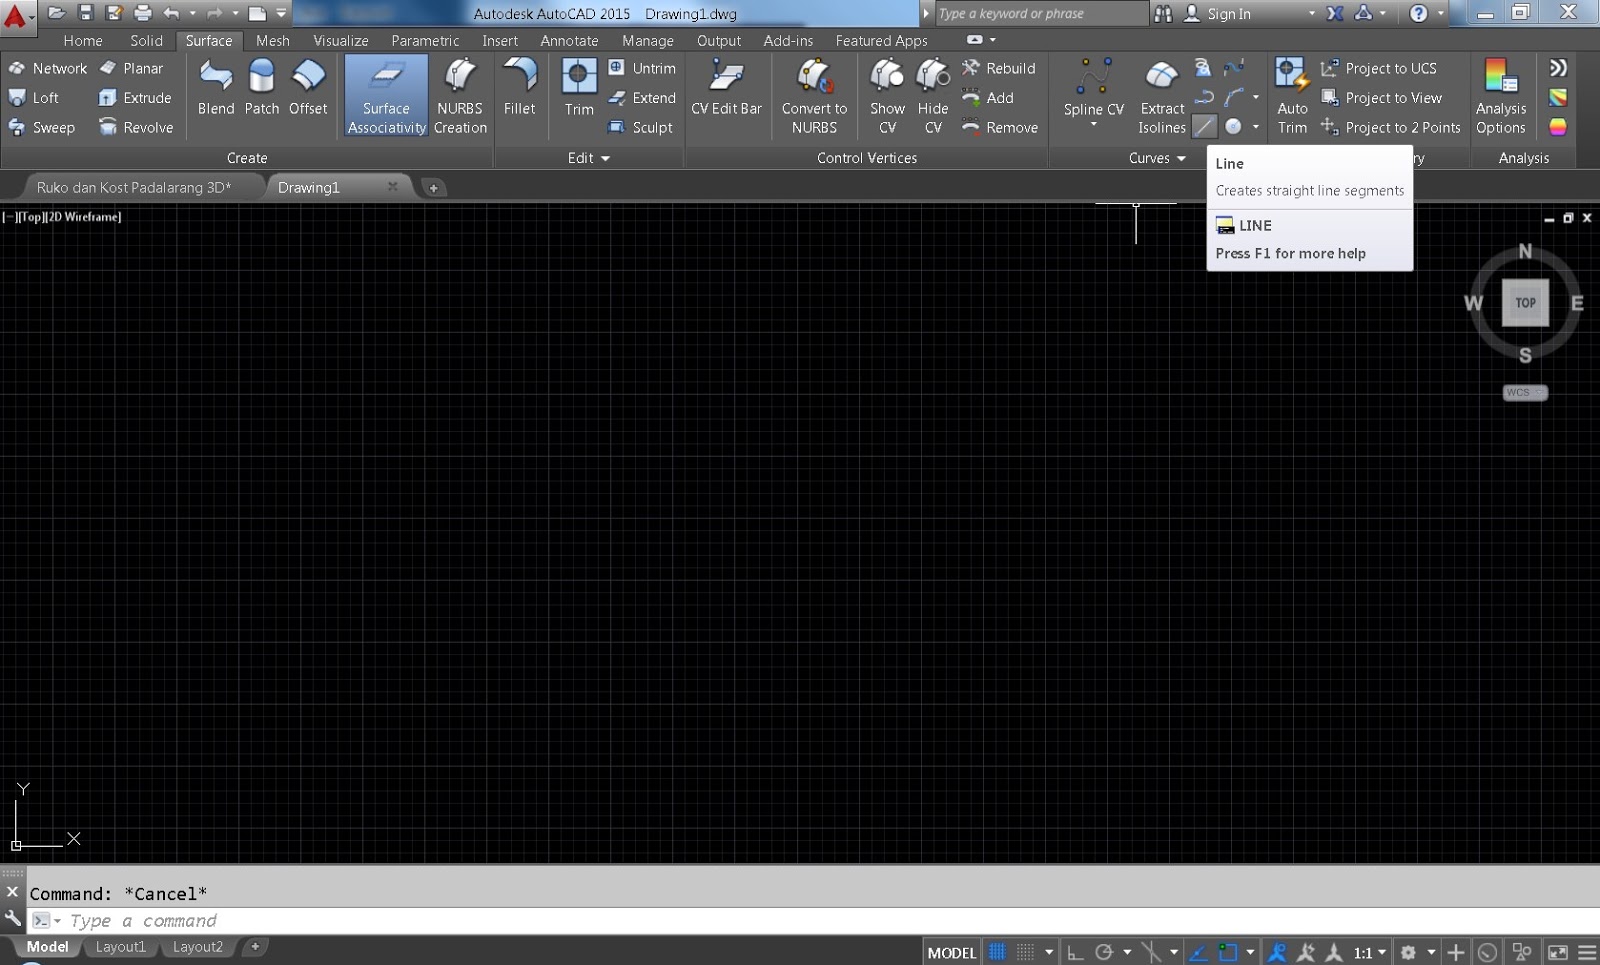Click Show CV

pos(887,96)
